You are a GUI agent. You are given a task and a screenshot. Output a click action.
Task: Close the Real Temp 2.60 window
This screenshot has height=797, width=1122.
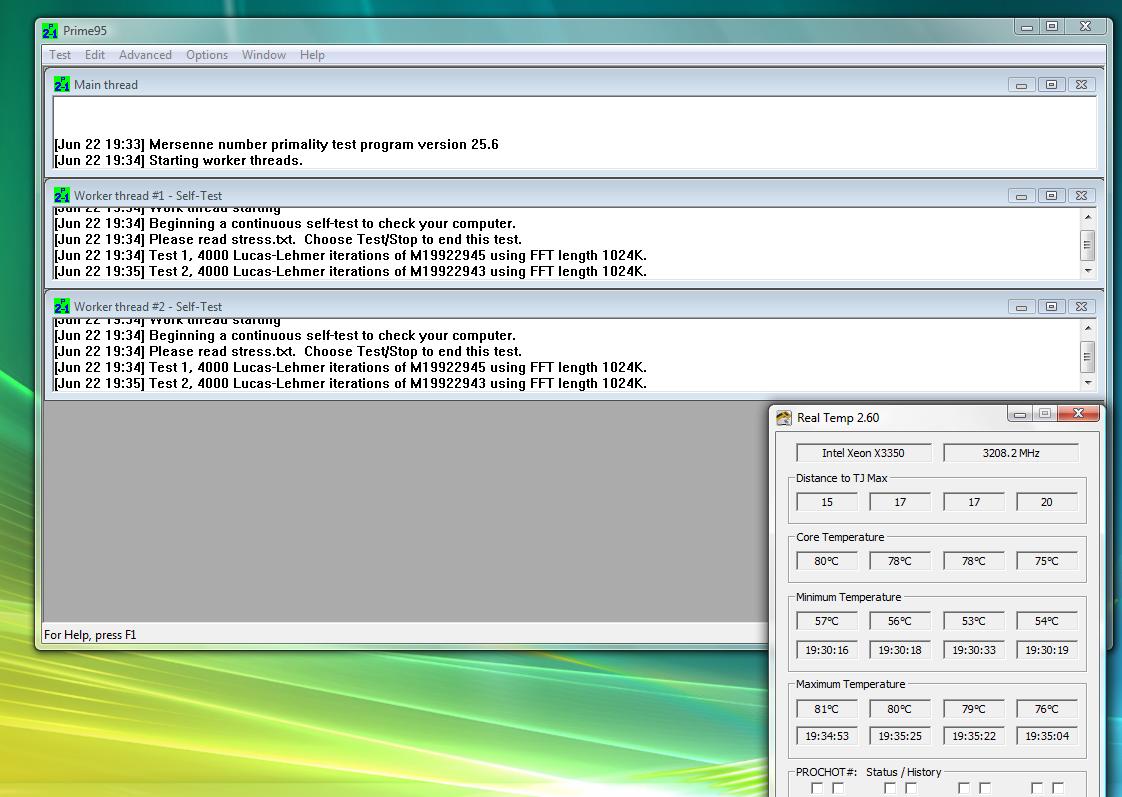1078,414
